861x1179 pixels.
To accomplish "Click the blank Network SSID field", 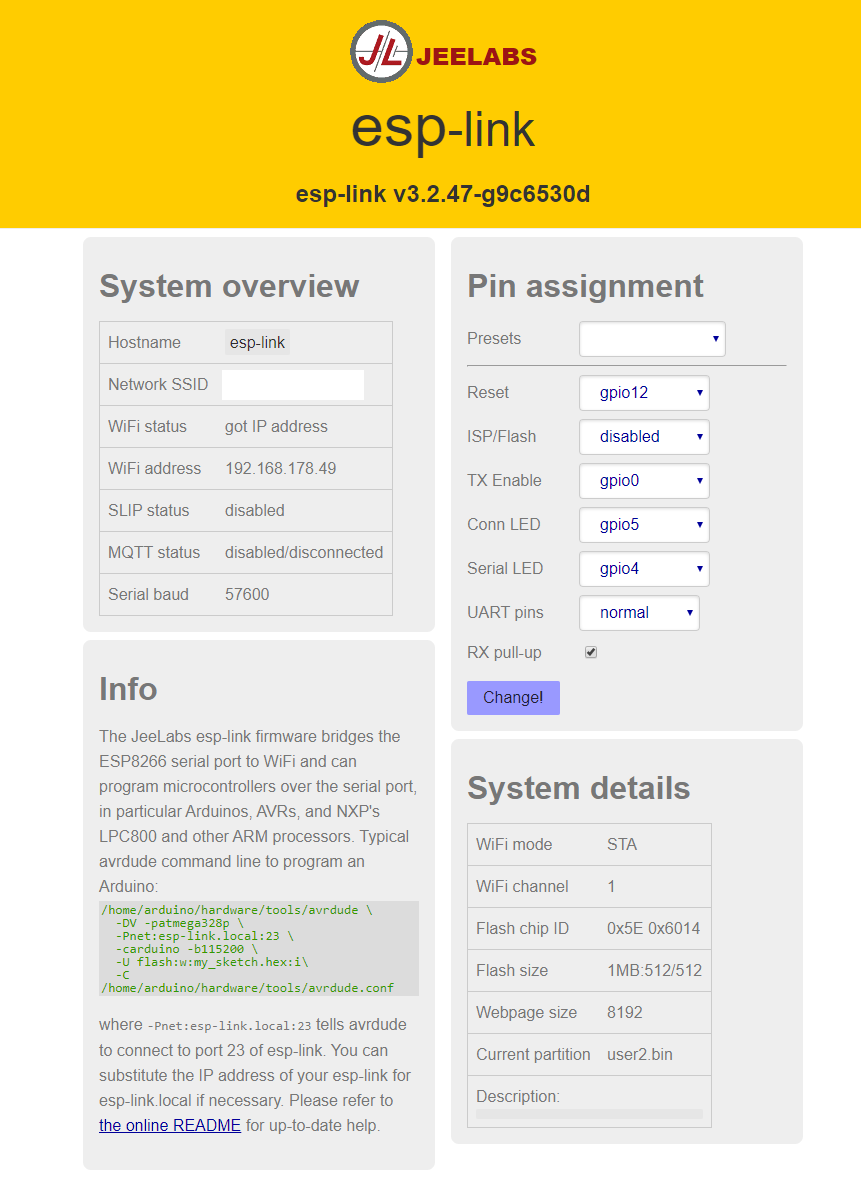I will tap(292, 385).
